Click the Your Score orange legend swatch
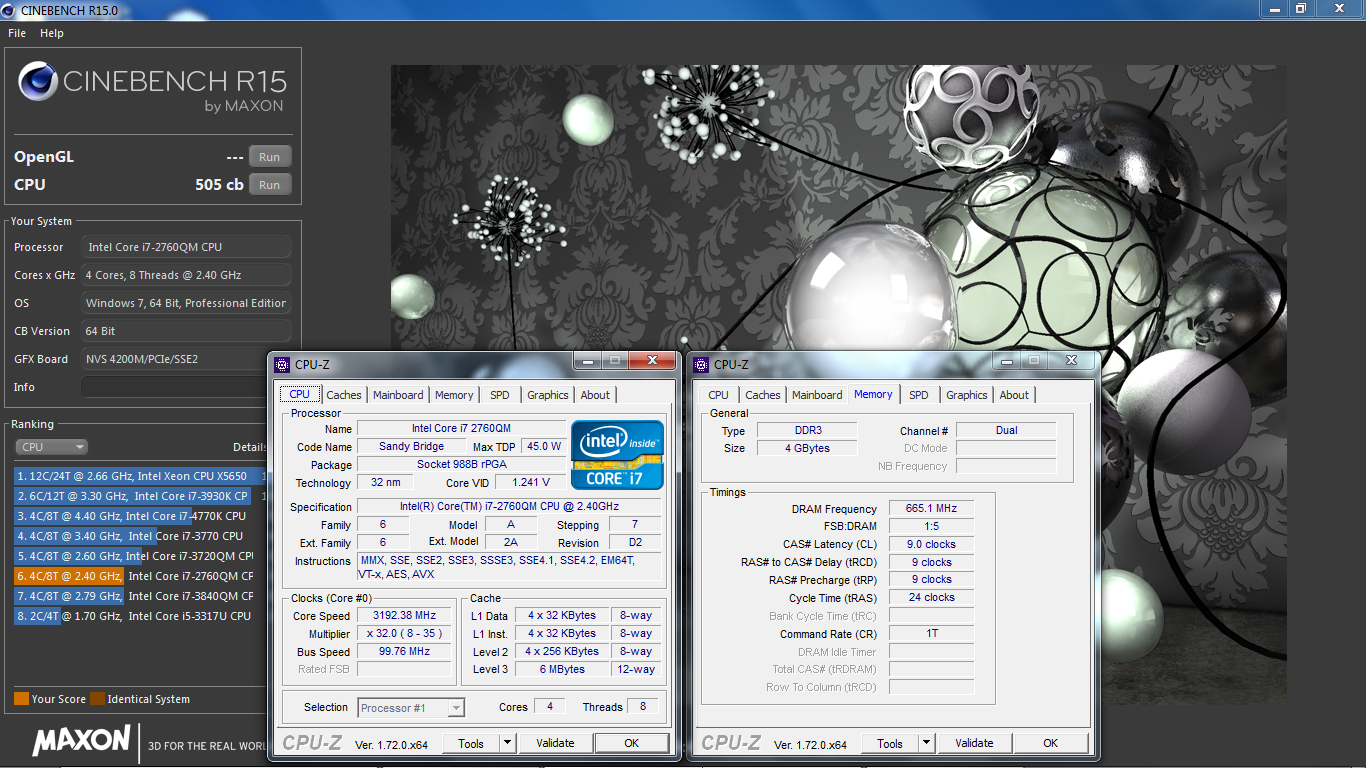Image resolution: width=1366 pixels, height=768 pixels. tap(21, 699)
